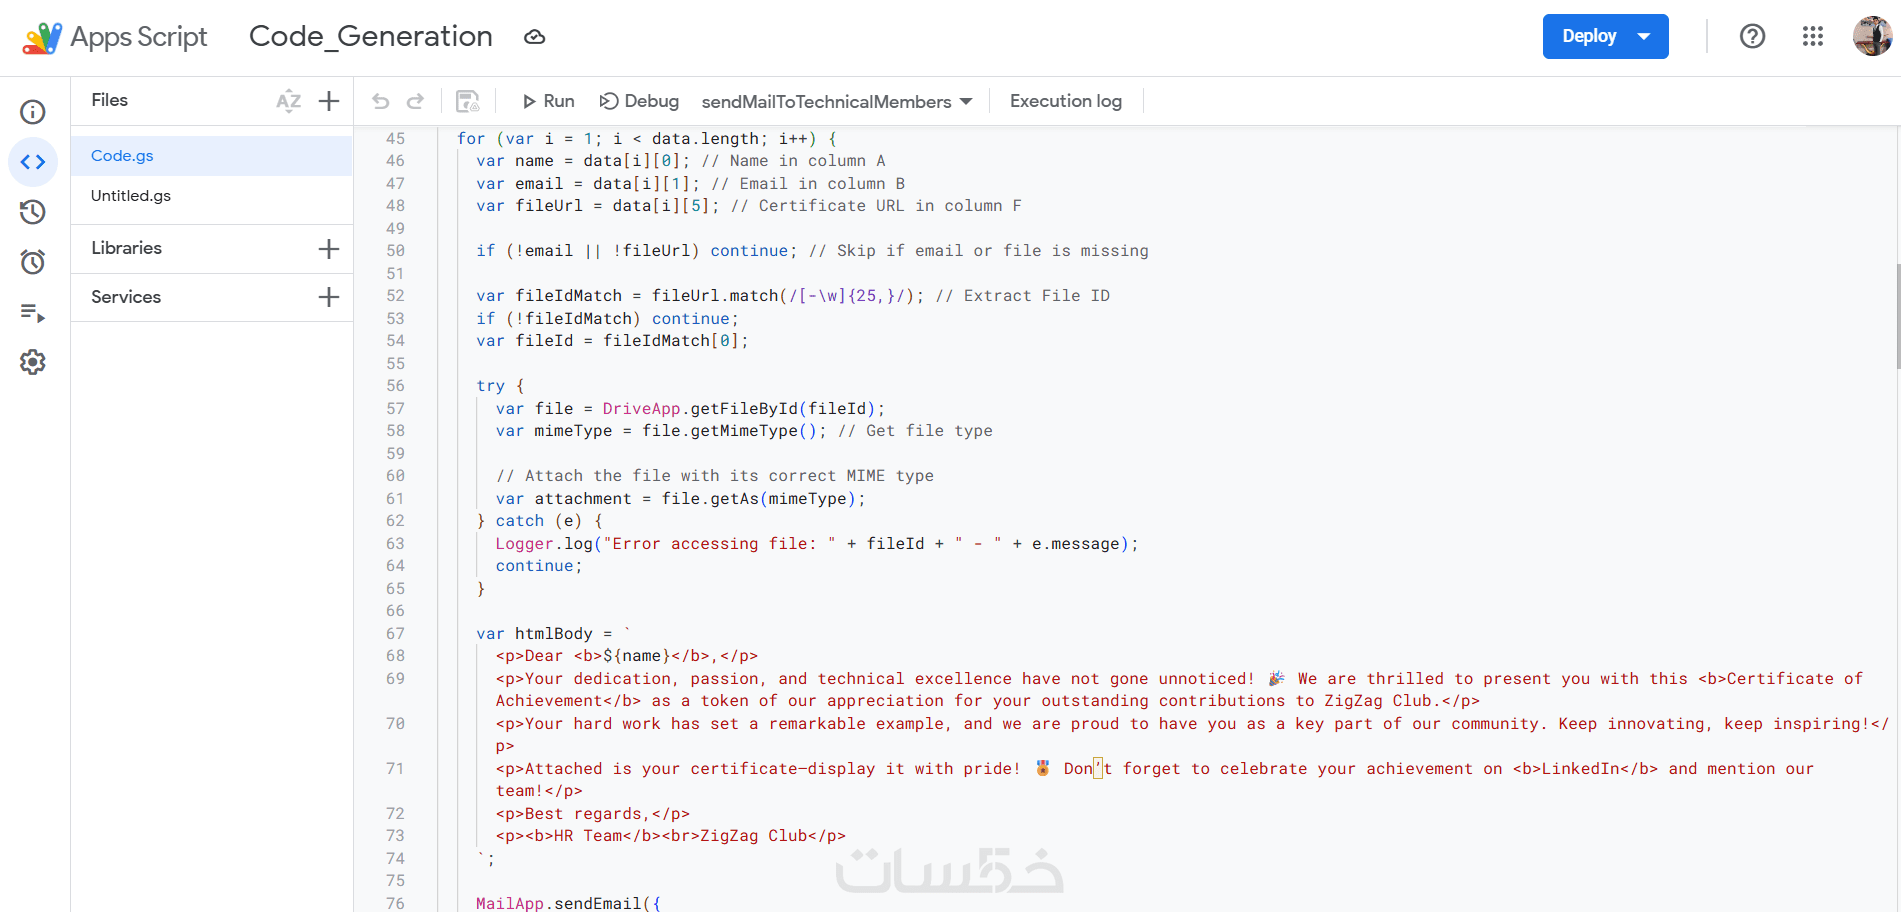
Task: Open the Execution log
Action: (1066, 101)
